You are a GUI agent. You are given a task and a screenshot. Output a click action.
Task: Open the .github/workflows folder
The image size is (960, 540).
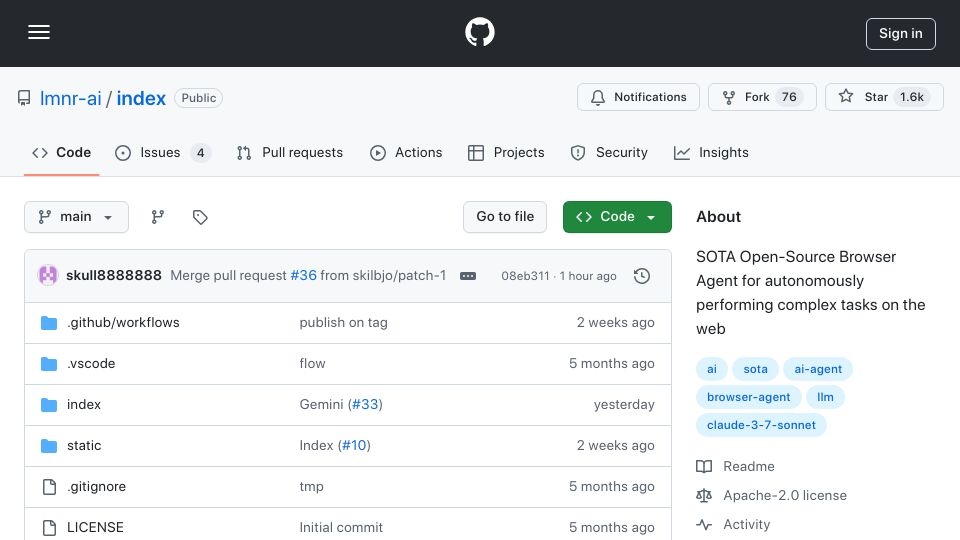click(123, 323)
